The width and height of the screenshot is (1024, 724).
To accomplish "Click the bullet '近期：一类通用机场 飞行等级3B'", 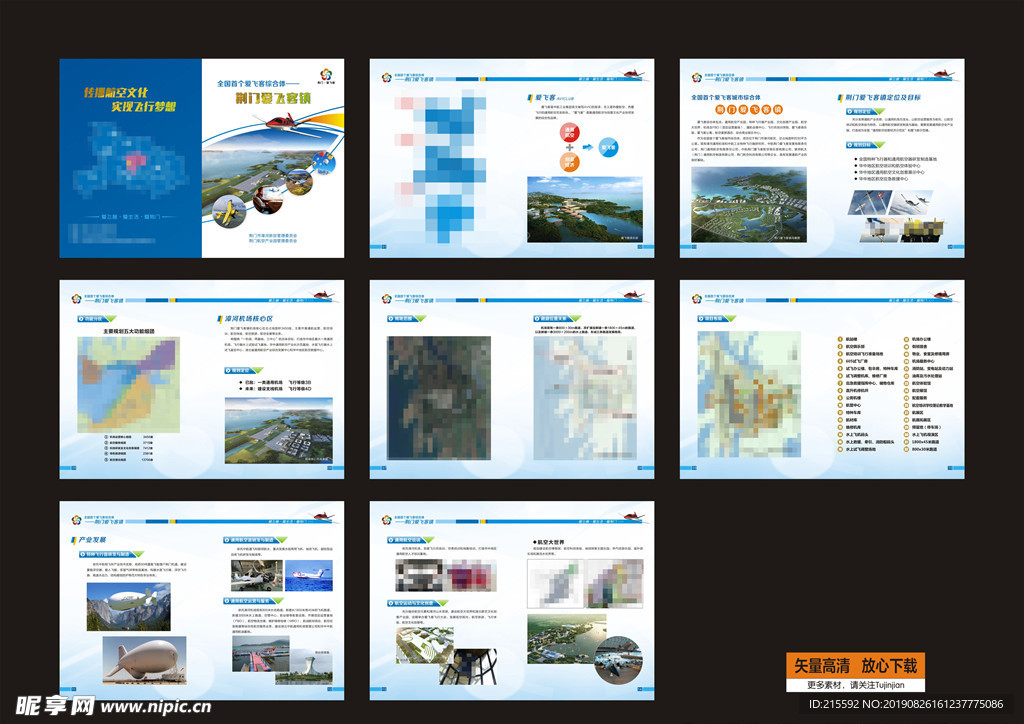I will [x=276, y=382].
